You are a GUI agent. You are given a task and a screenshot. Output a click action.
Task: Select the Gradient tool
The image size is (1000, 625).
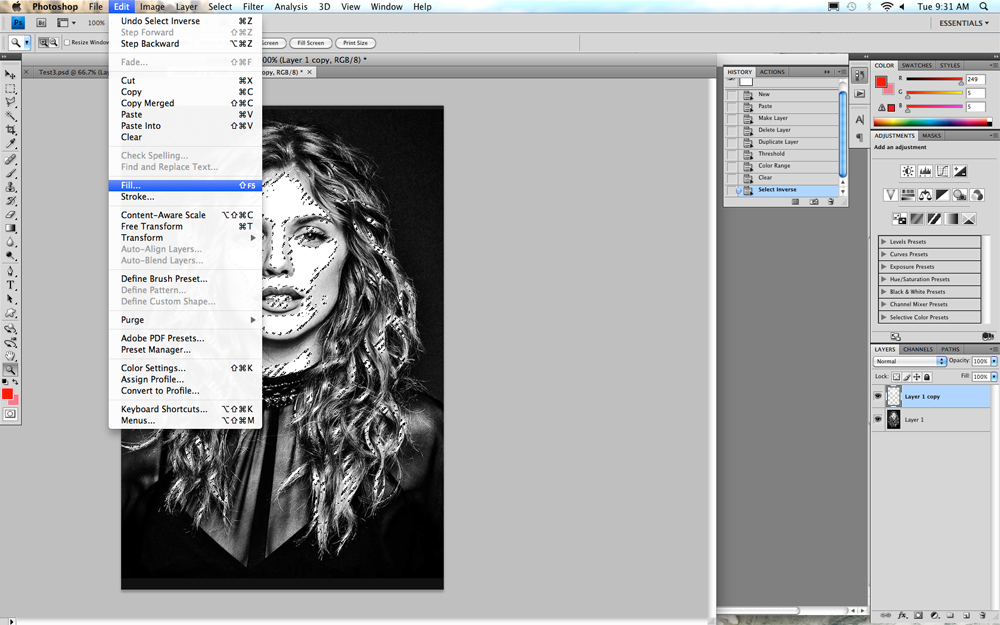10,228
